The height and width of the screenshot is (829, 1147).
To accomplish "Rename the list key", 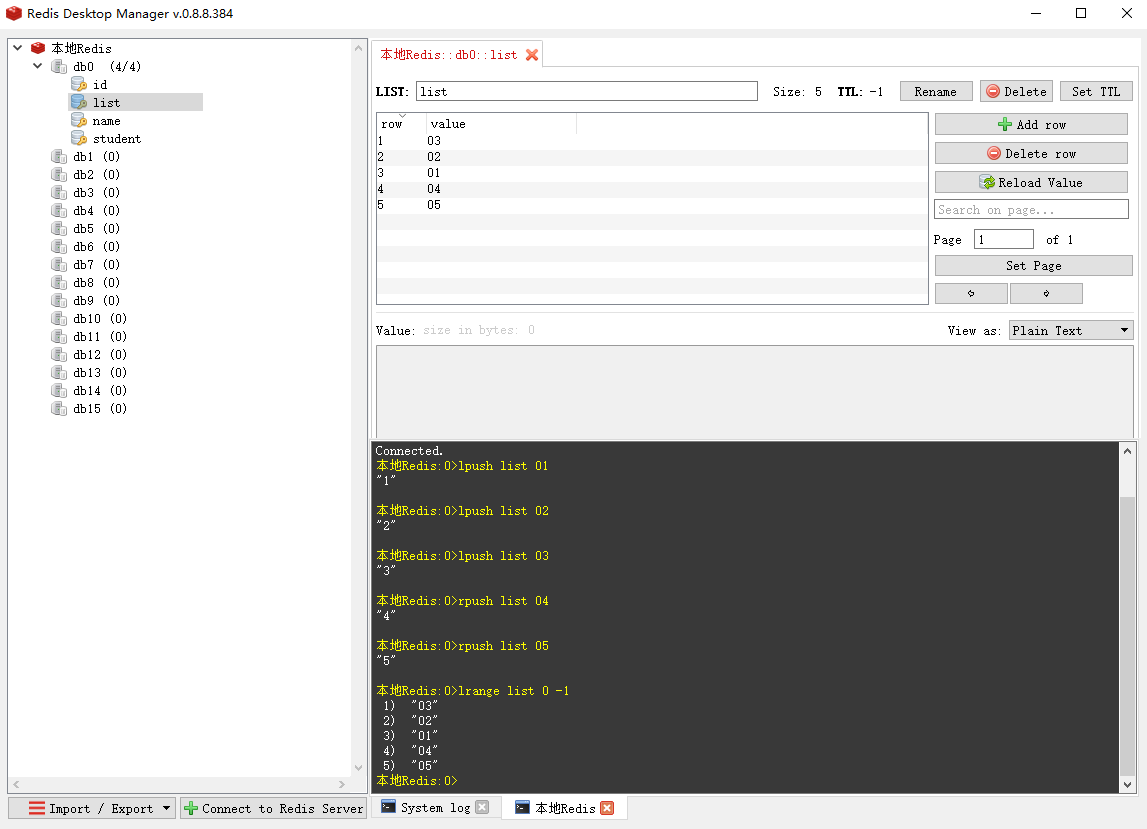I will click(936, 91).
